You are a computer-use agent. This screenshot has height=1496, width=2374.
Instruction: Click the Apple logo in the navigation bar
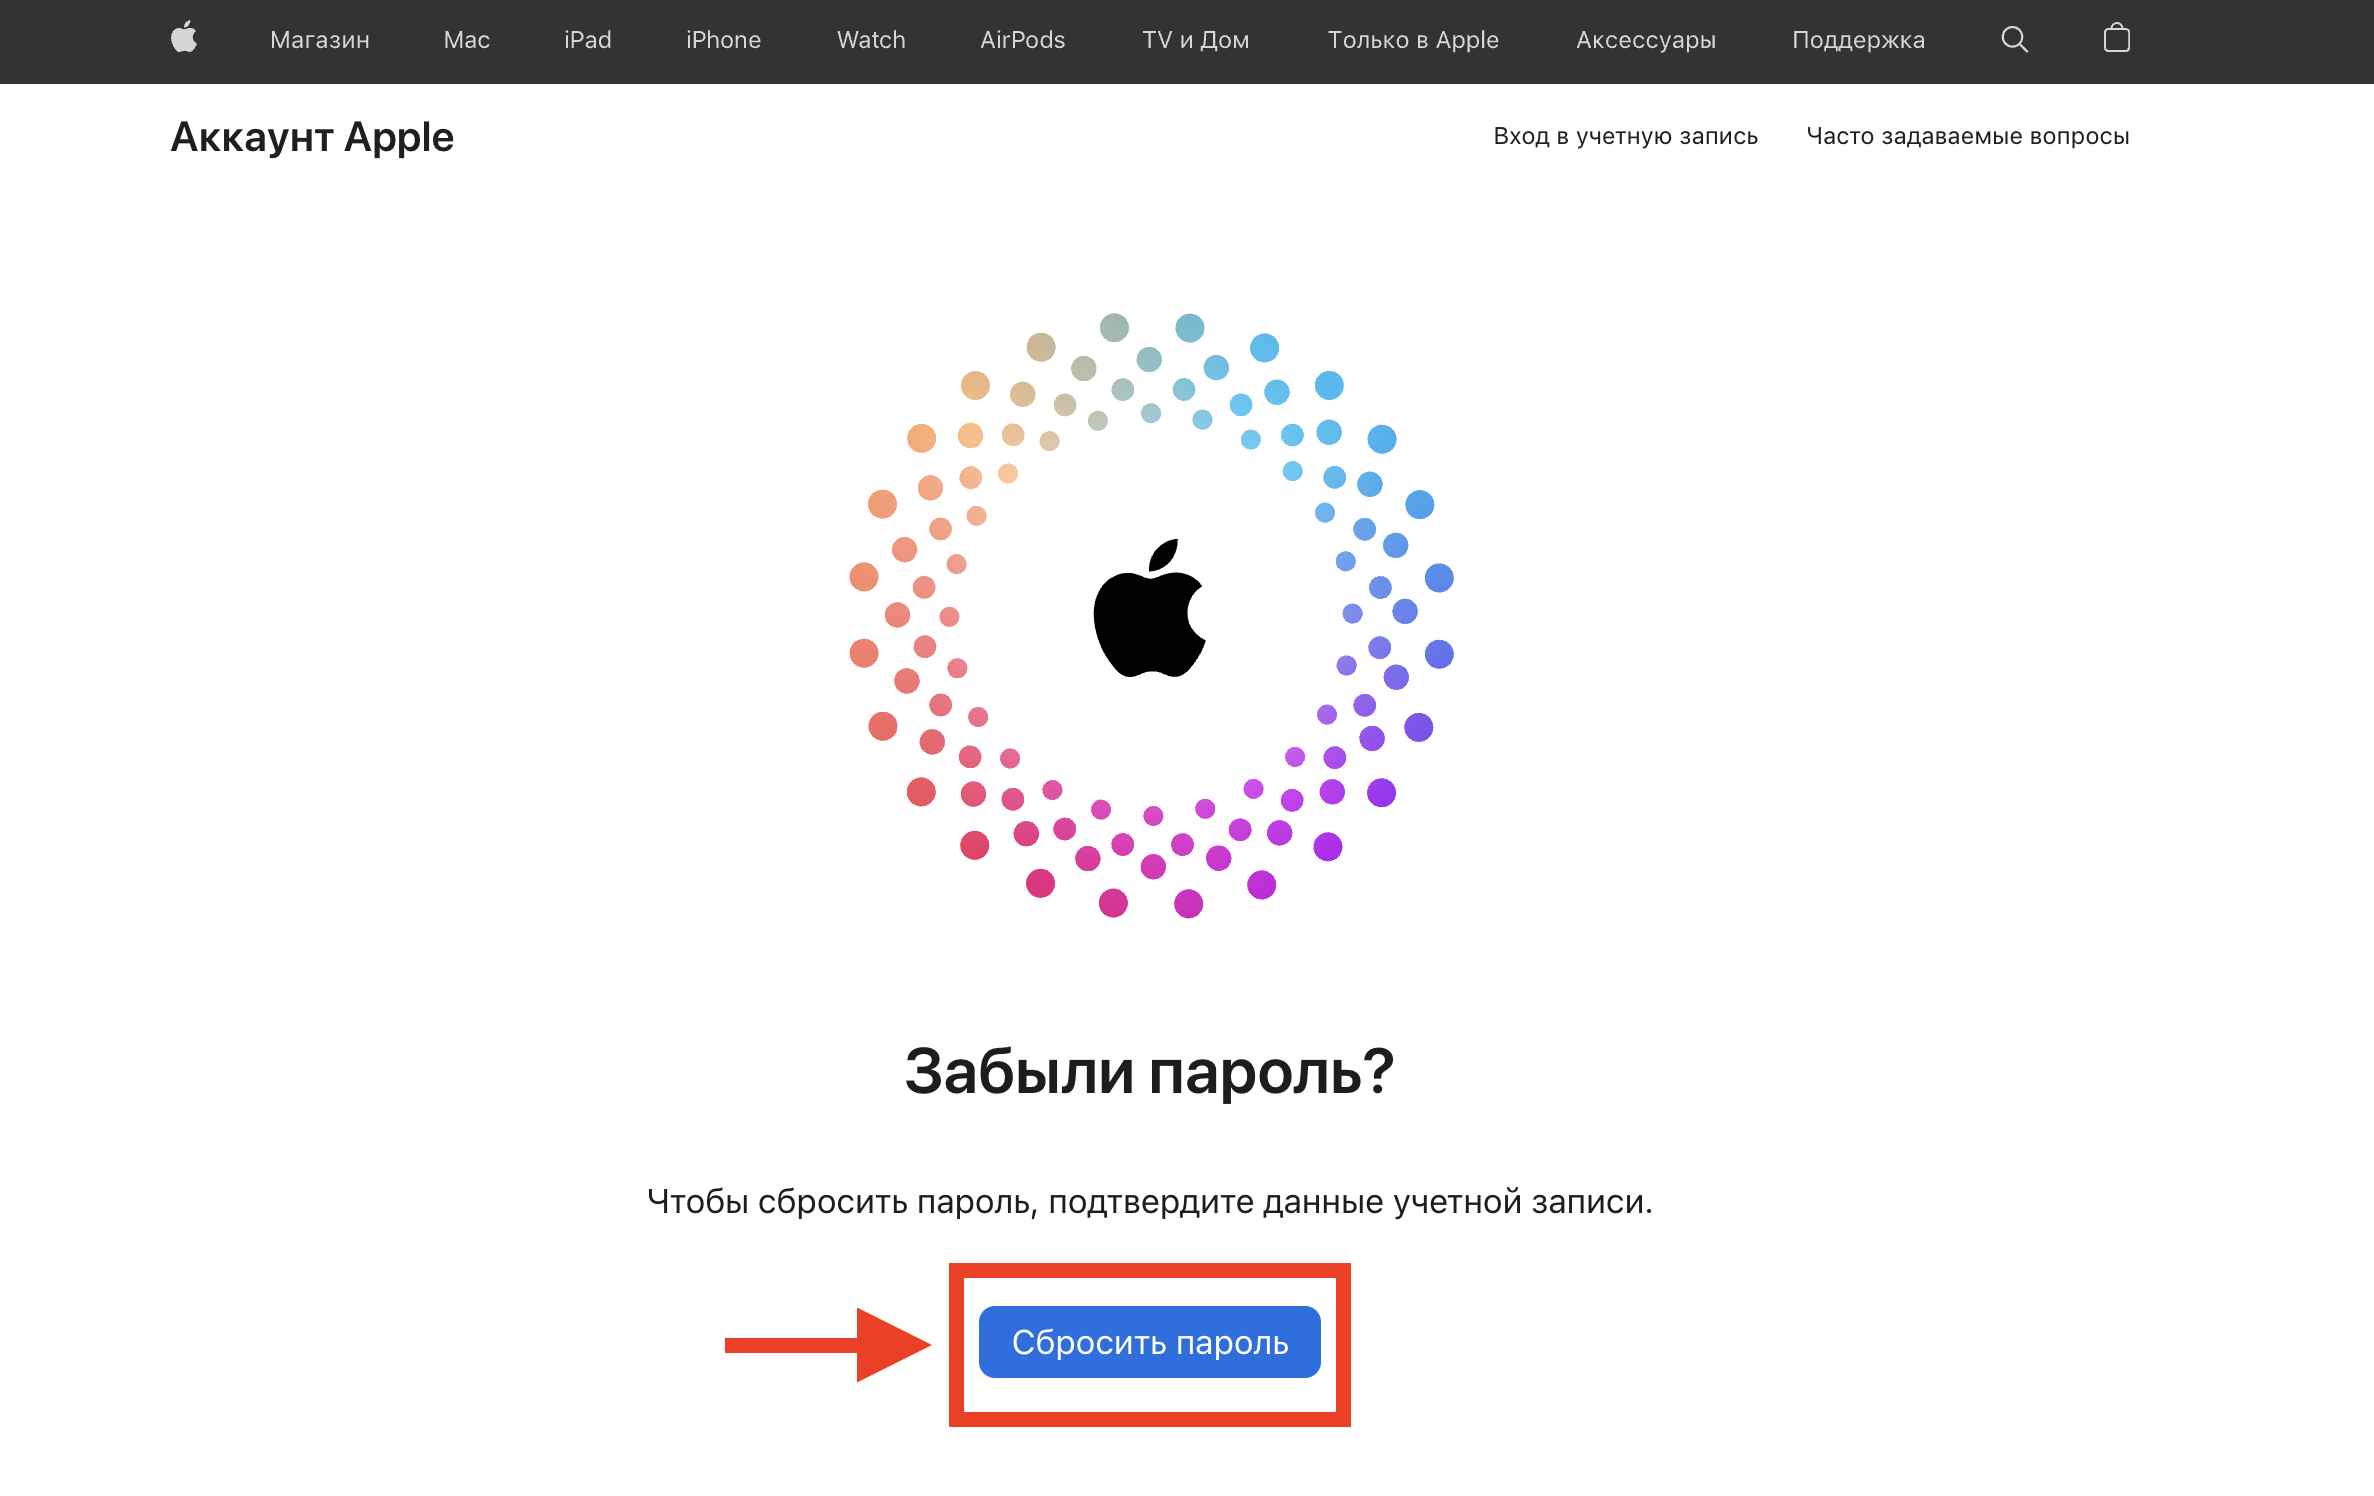[x=184, y=38]
